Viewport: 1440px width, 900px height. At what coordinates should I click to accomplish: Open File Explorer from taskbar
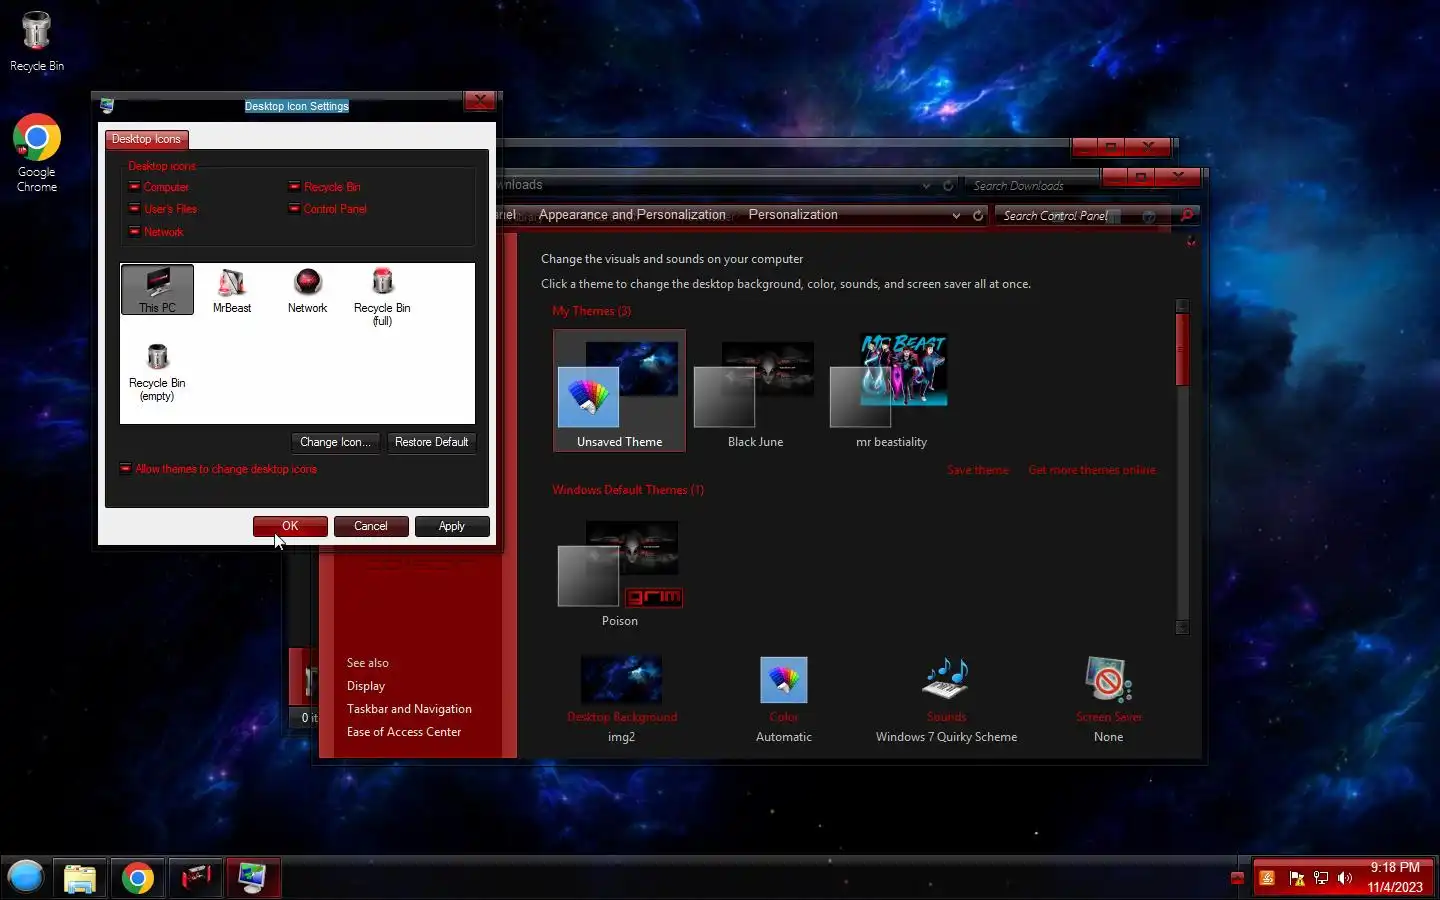tap(80, 878)
